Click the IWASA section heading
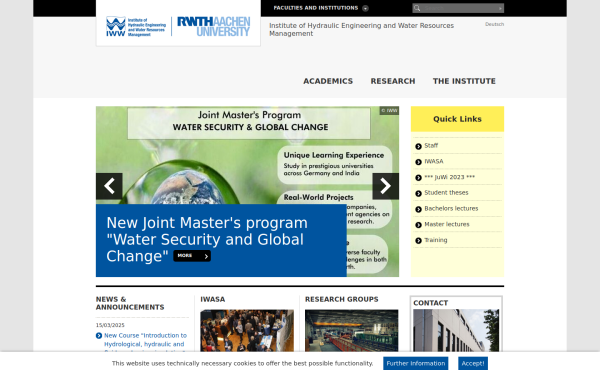600x375 pixels. 212,299
